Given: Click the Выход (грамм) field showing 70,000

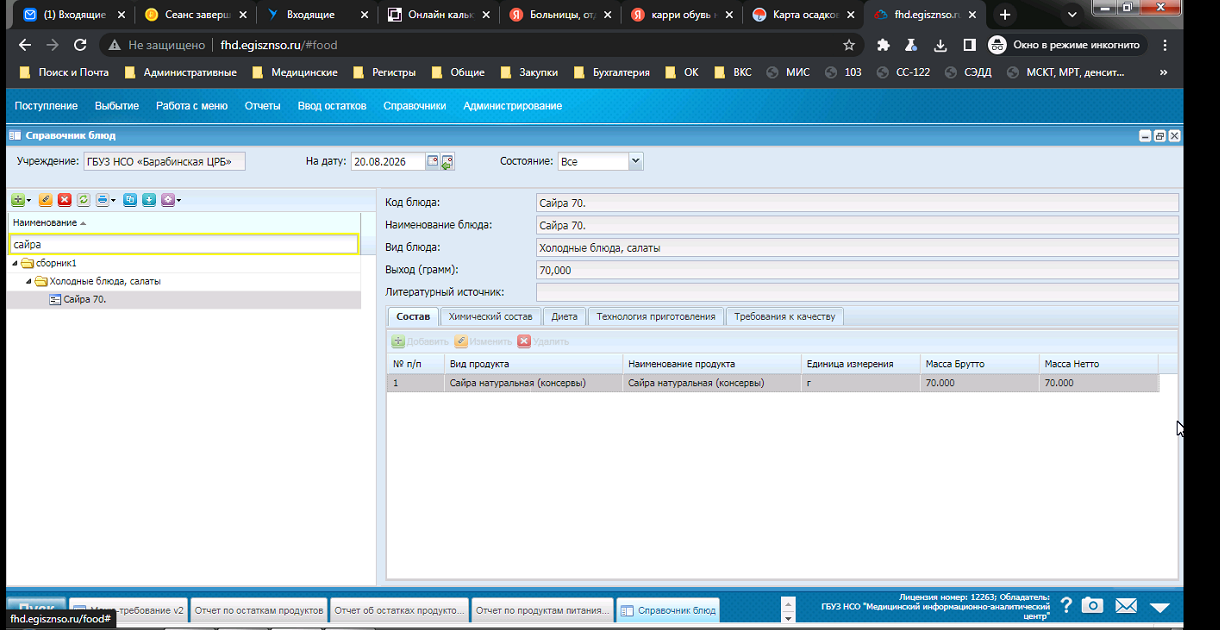Looking at the screenshot, I should (x=857, y=270).
